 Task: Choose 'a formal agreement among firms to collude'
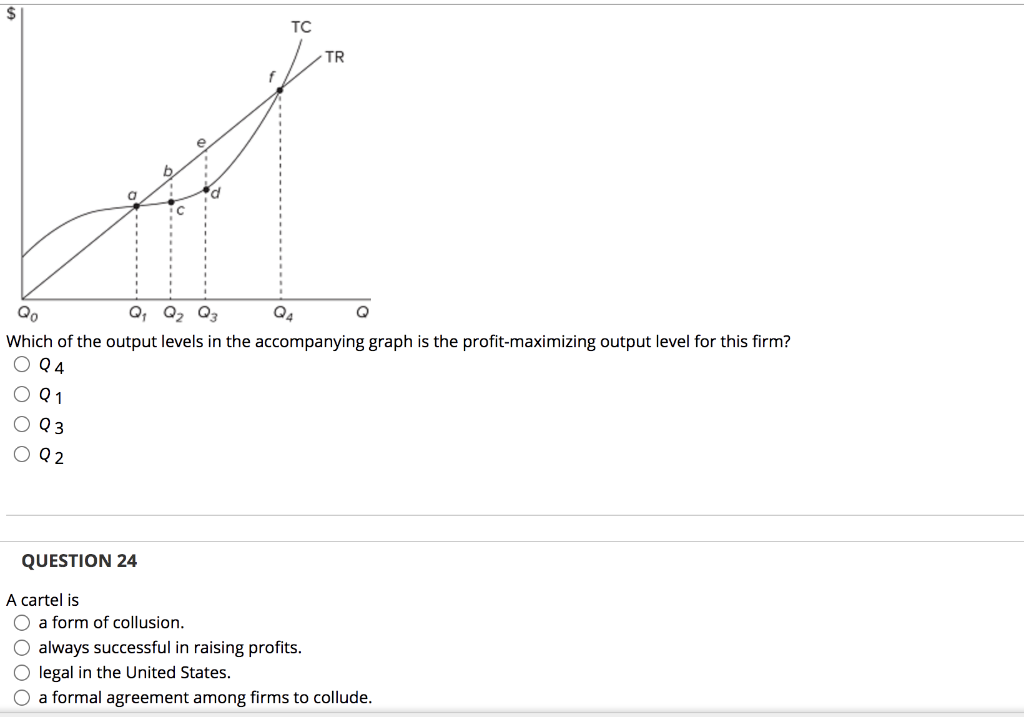21,696
